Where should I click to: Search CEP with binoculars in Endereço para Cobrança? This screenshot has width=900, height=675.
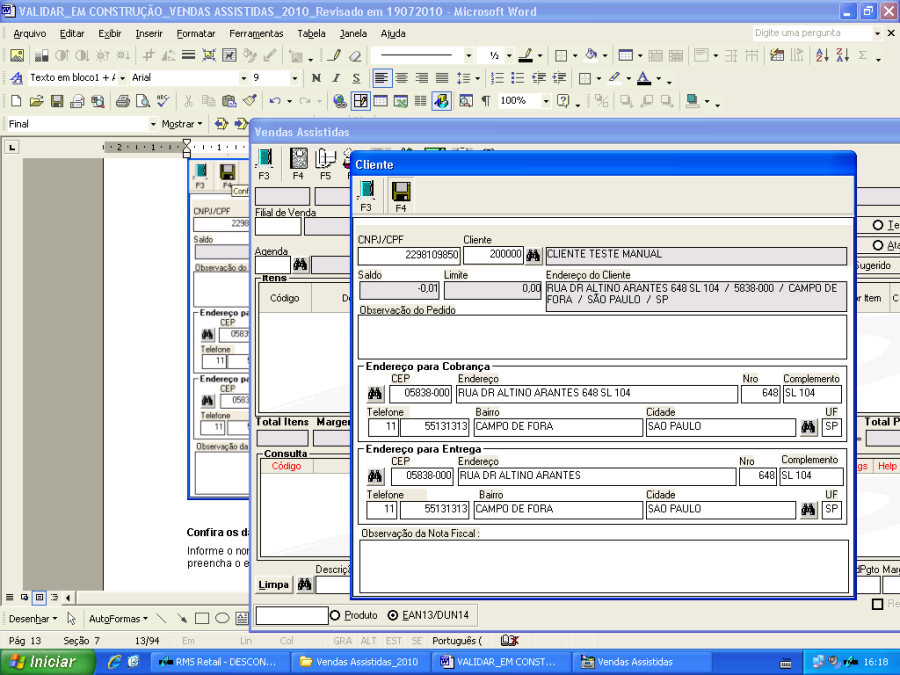click(x=375, y=394)
